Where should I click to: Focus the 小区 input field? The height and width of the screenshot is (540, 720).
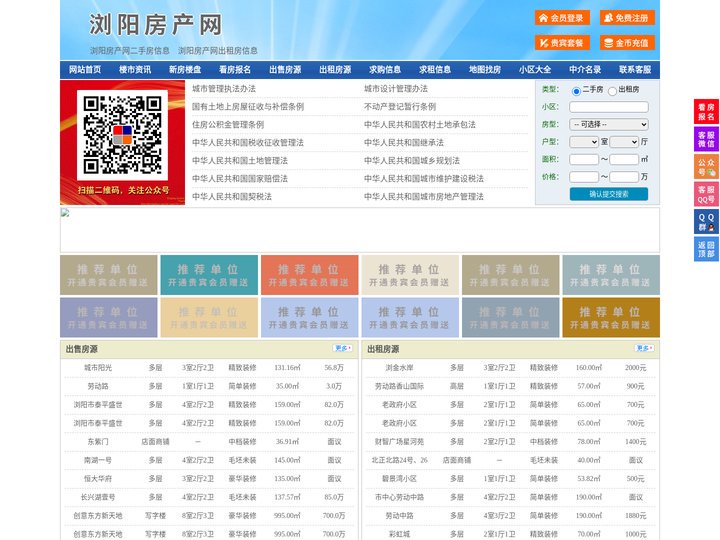click(609, 107)
